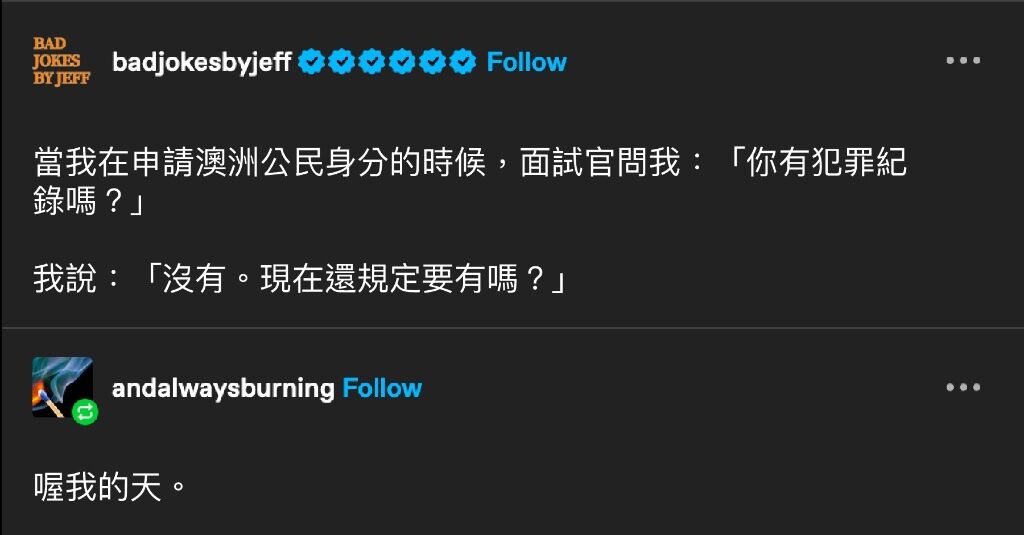The width and height of the screenshot is (1024, 535).
Task: Open the badjokesbyjeff blog name link
Action: (202, 62)
